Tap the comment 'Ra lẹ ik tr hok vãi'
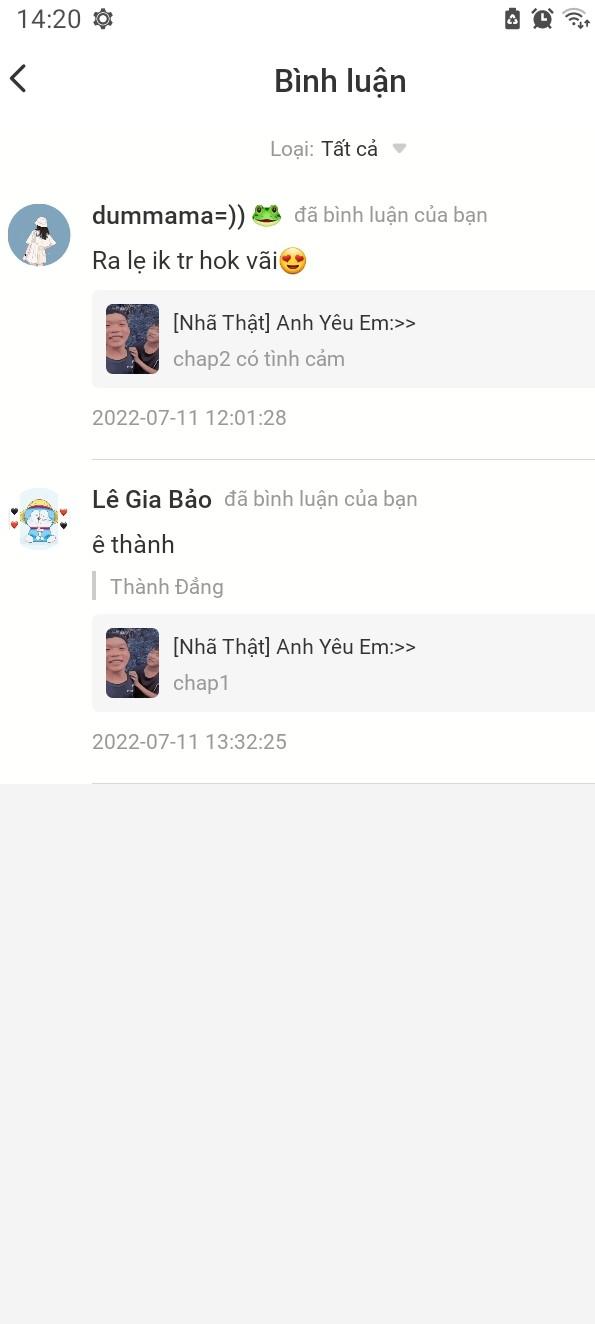This screenshot has width=595, height=1324. [199, 261]
